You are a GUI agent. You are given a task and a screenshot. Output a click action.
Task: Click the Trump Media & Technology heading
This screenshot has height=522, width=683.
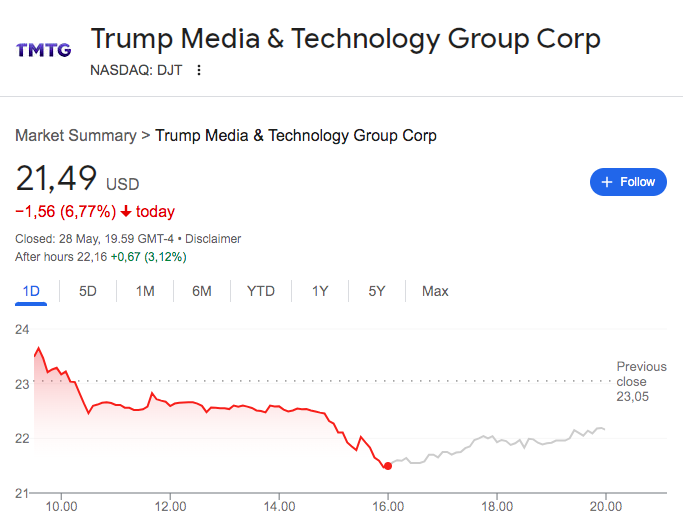(x=345, y=39)
